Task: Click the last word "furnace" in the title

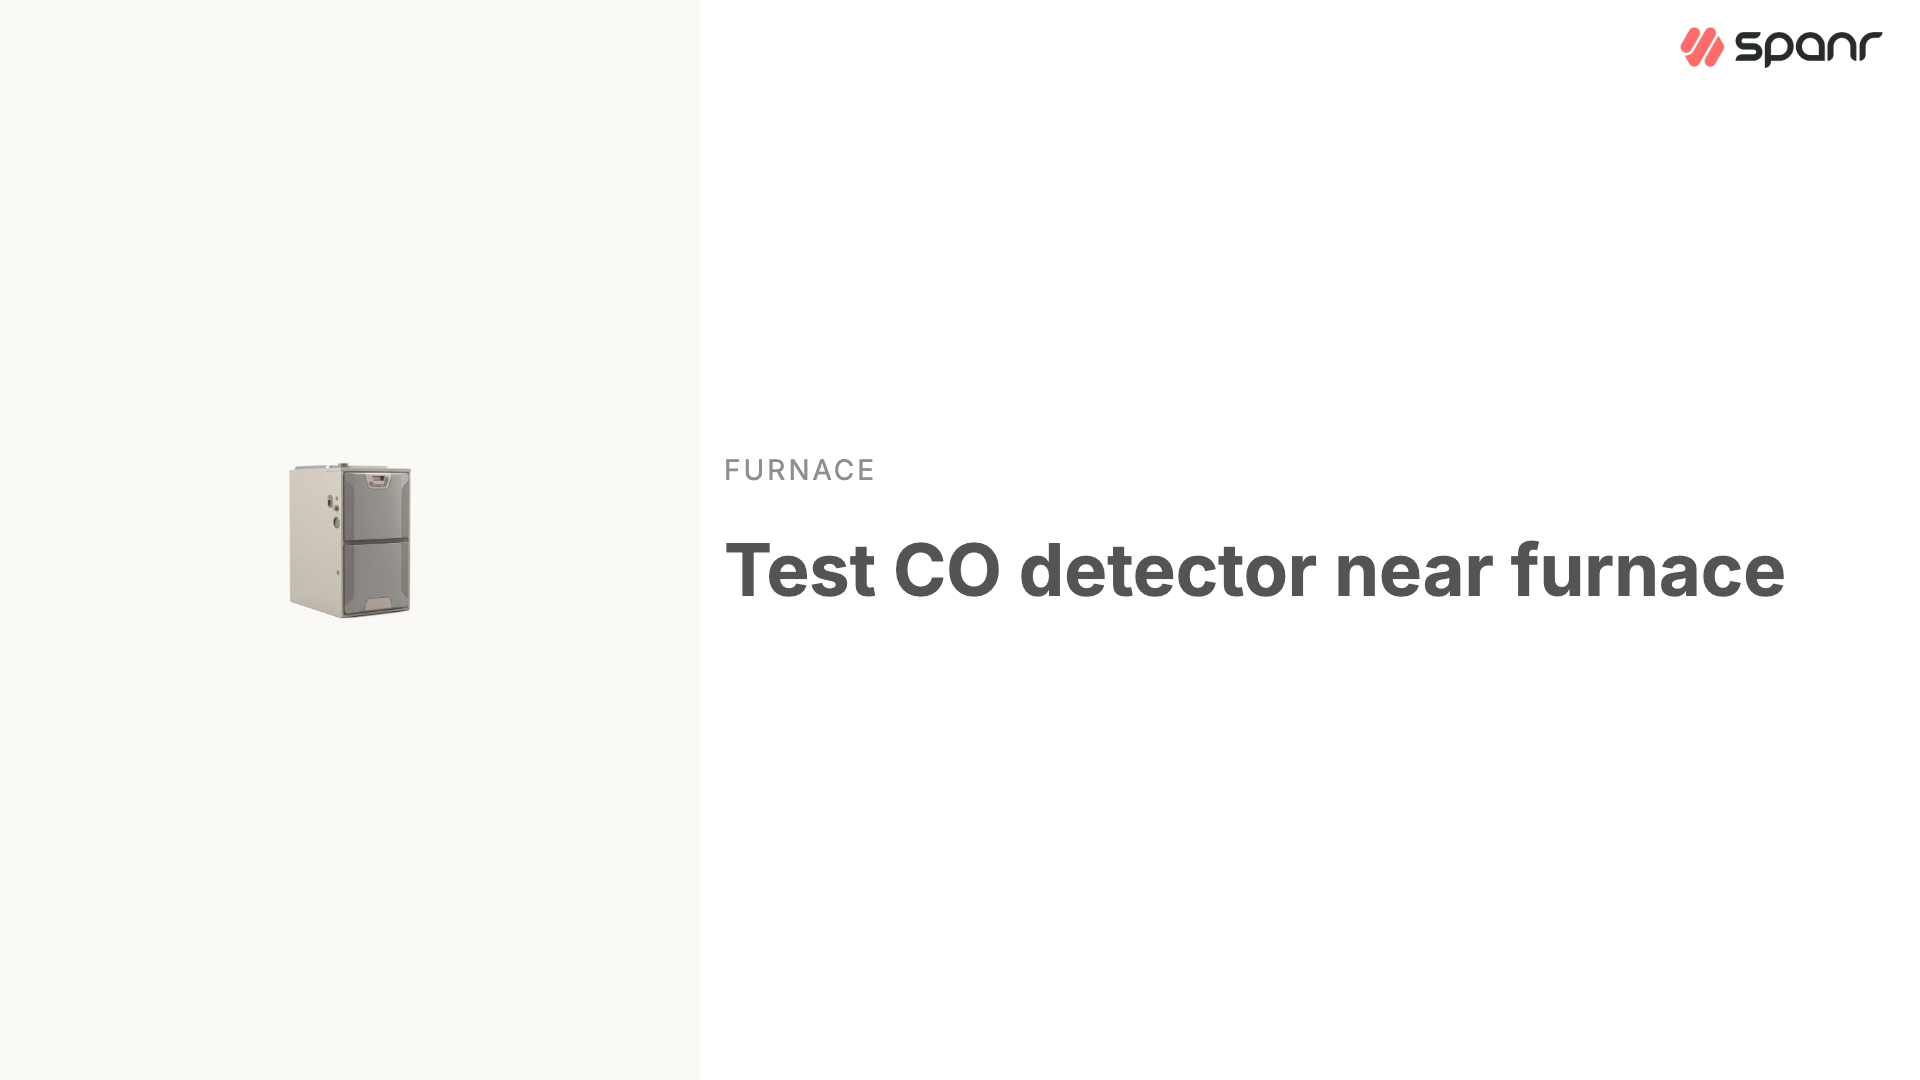Action: click(1647, 571)
